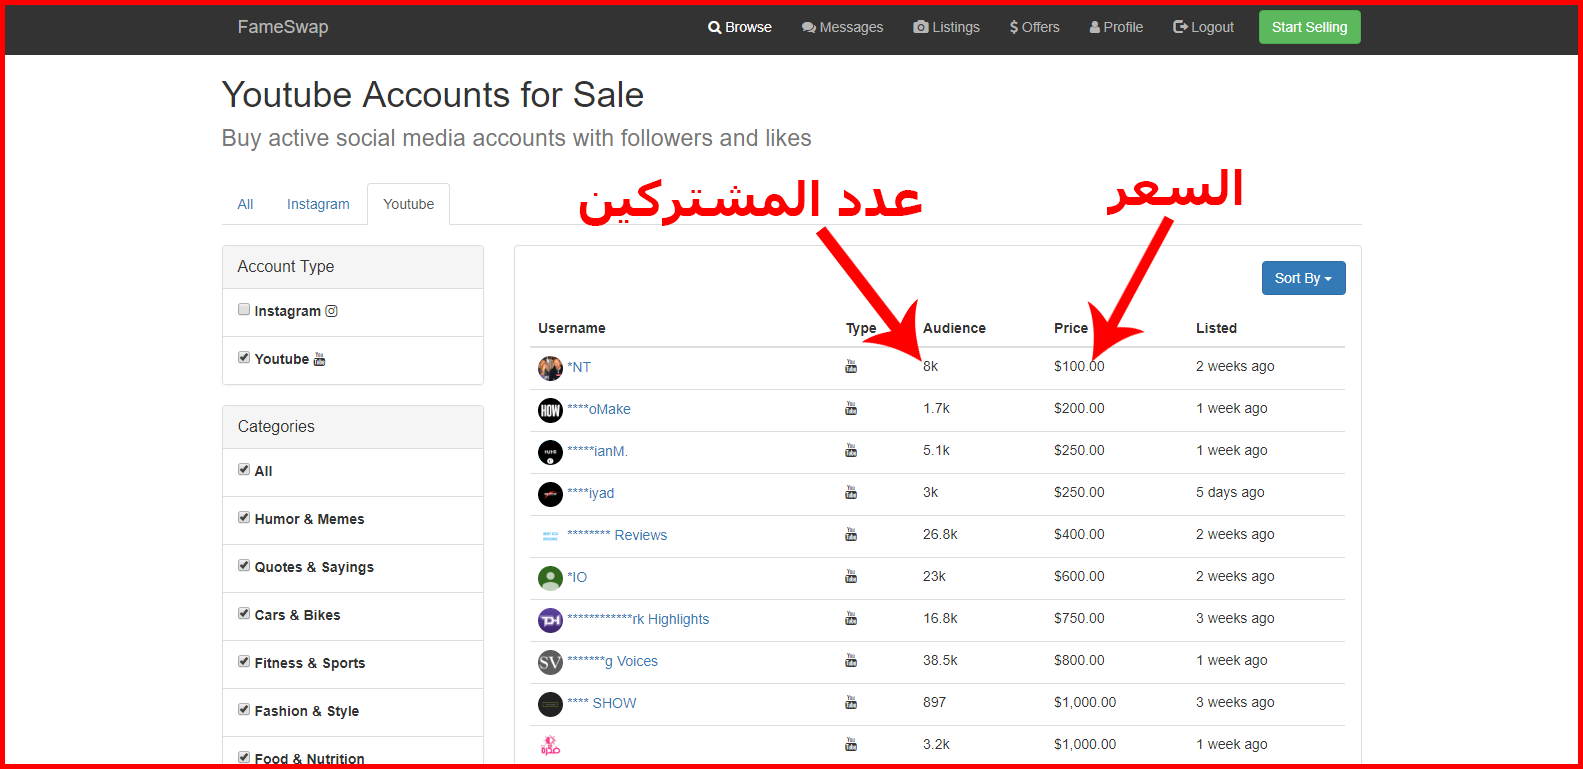Viewport: 1583px width, 769px height.
Task: Switch to the Instagram tab
Action: [x=318, y=204]
